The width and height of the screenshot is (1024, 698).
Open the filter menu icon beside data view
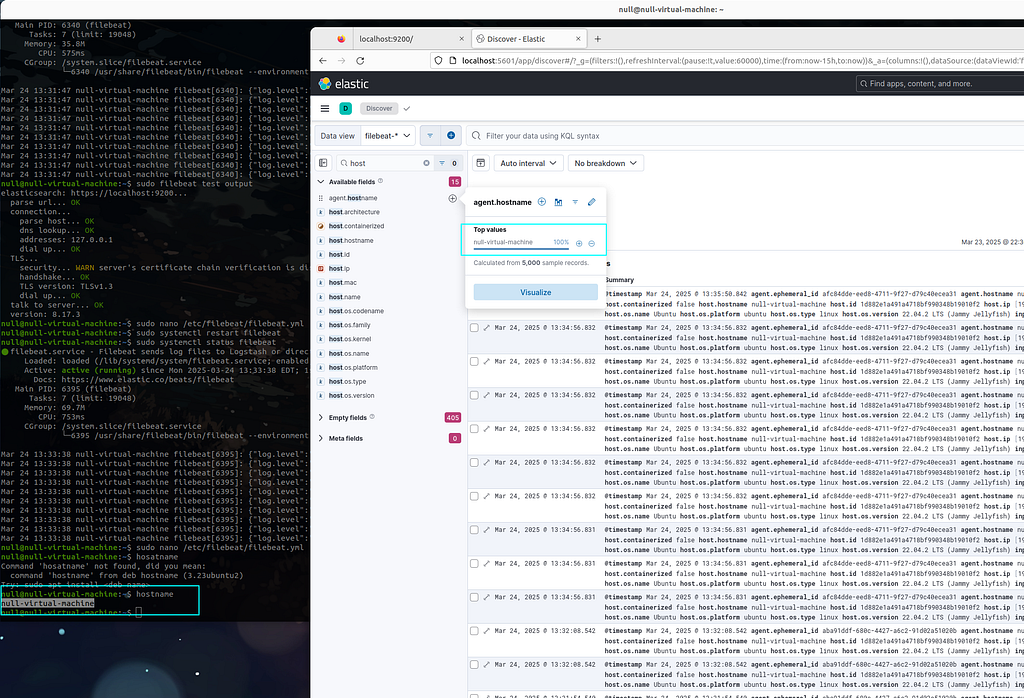click(x=430, y=136)
